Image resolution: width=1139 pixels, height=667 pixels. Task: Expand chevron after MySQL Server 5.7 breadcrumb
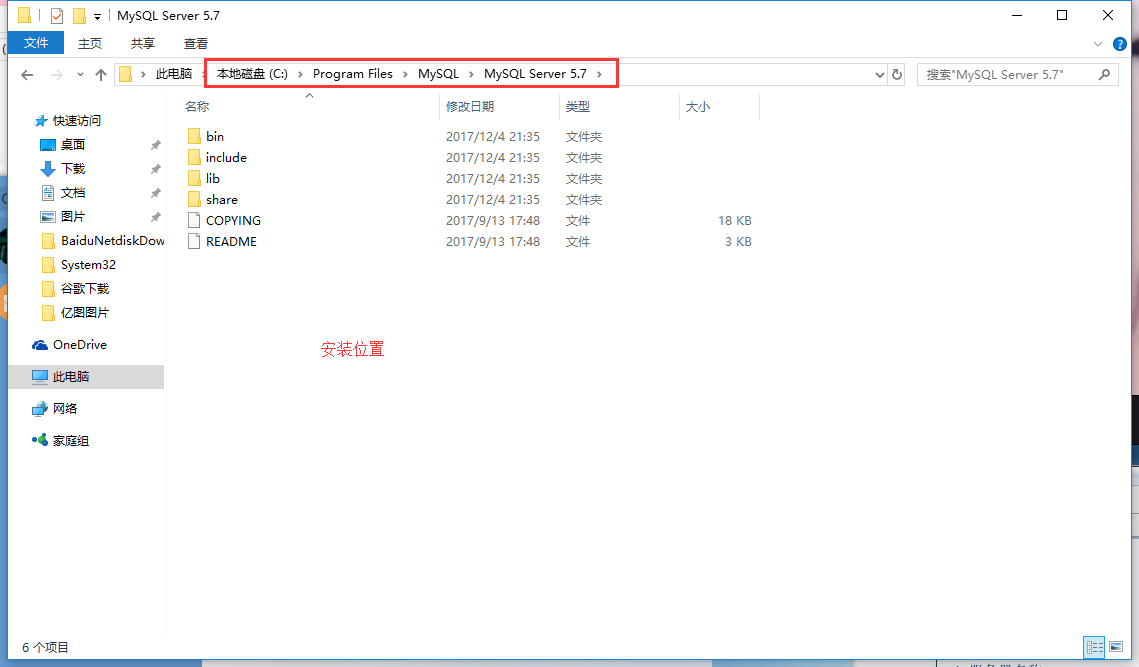(x=599, y=74)
